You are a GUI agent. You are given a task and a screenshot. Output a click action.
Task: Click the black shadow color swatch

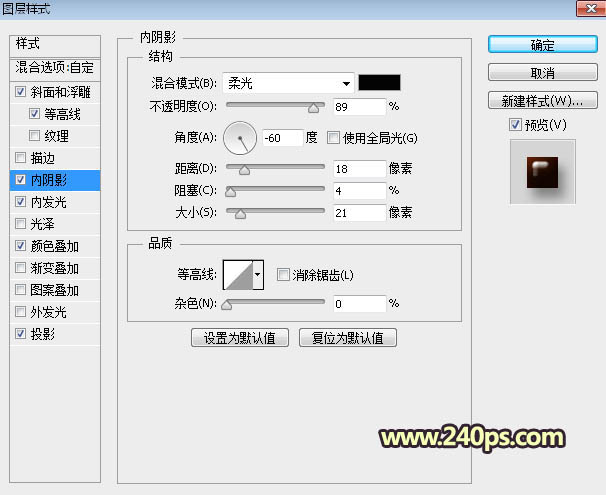pyautogui.click(x=379, y=83)
